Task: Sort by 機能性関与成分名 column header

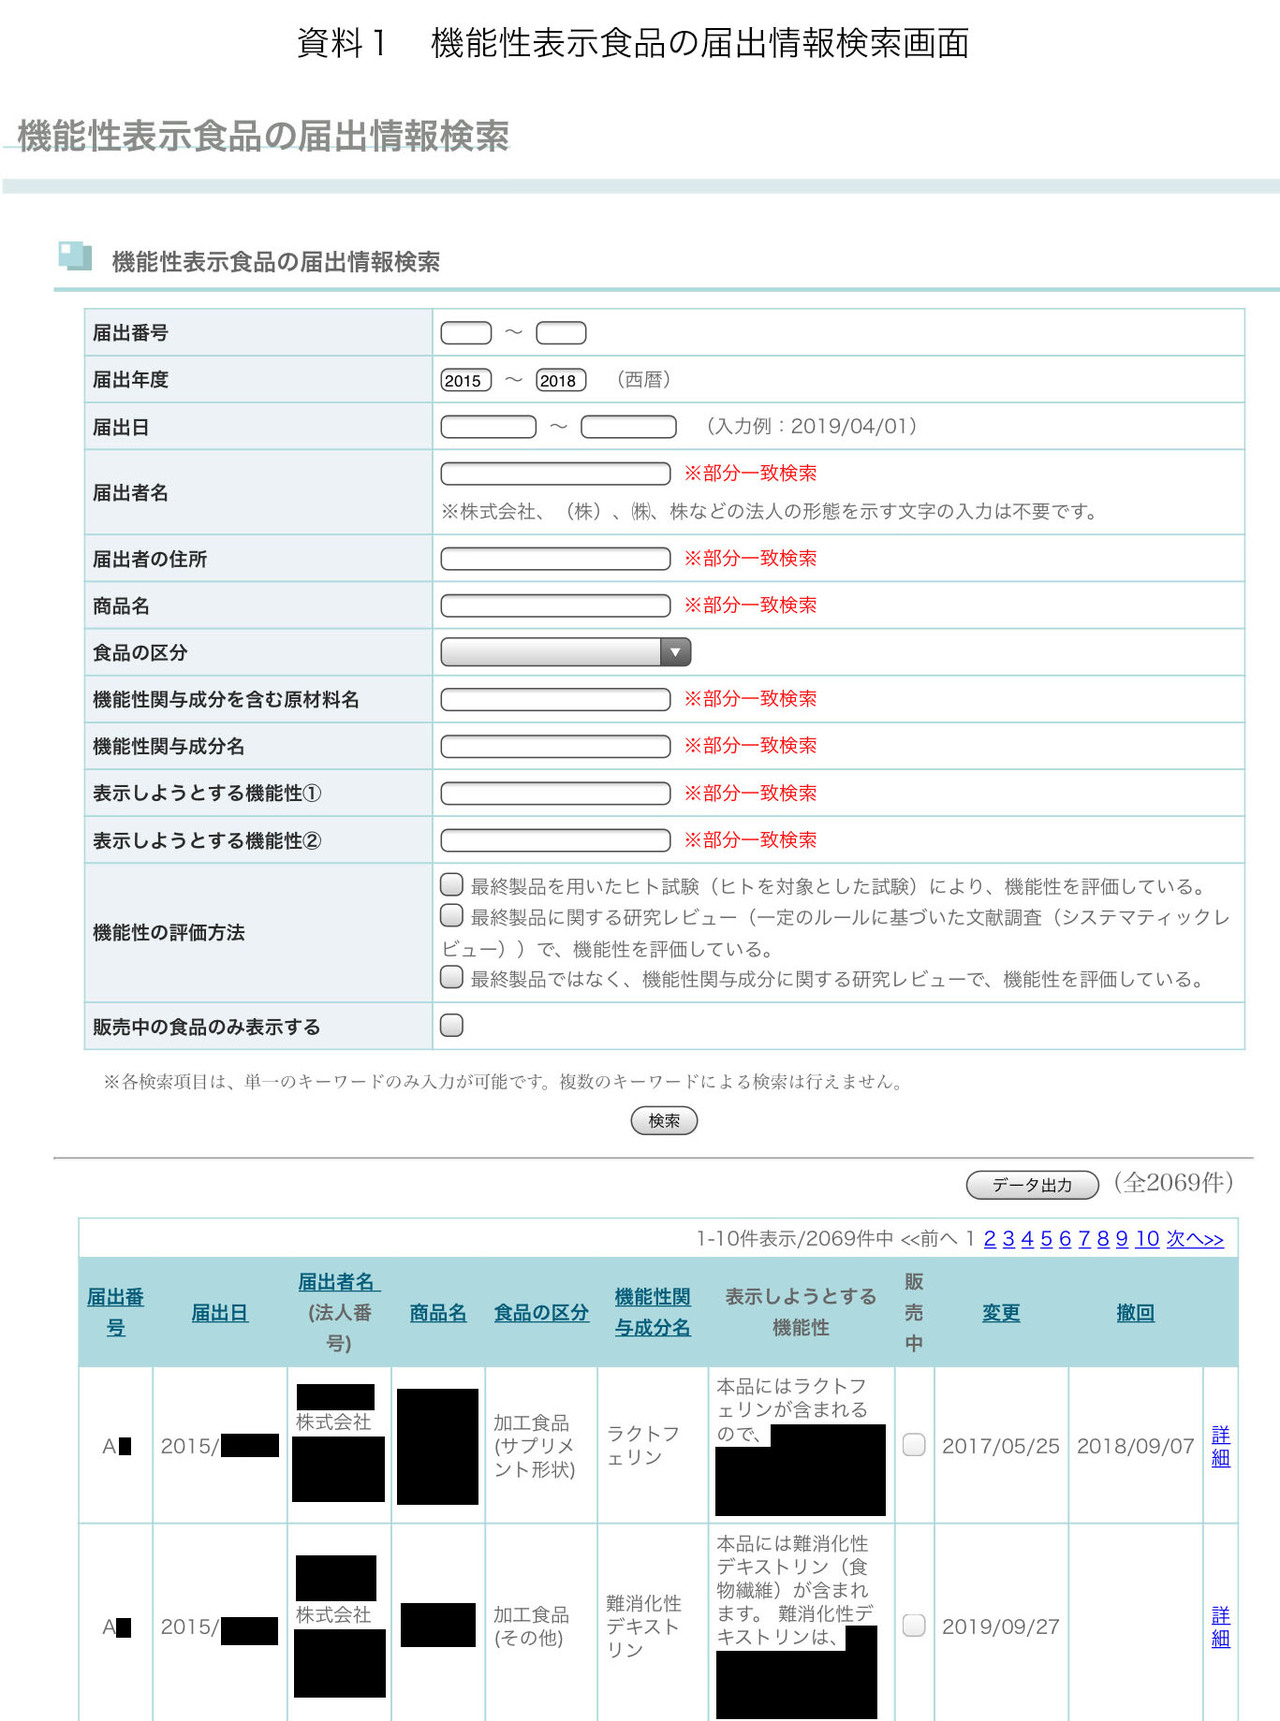Action: (653, 1312)
